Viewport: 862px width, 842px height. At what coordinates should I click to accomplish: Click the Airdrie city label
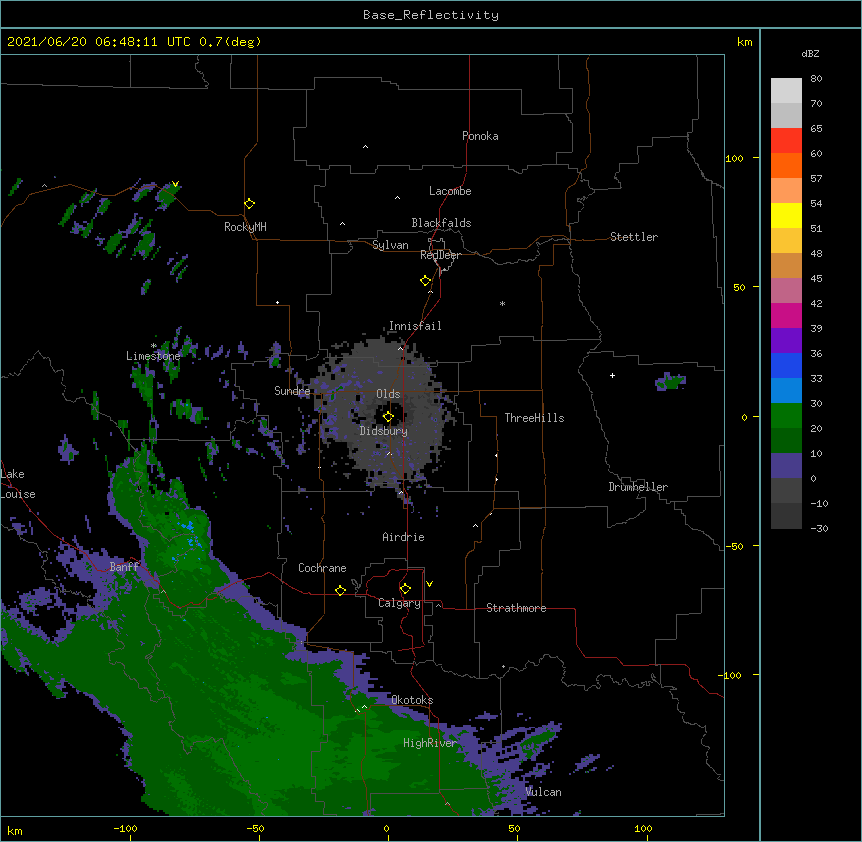click(x=404, y=537)
